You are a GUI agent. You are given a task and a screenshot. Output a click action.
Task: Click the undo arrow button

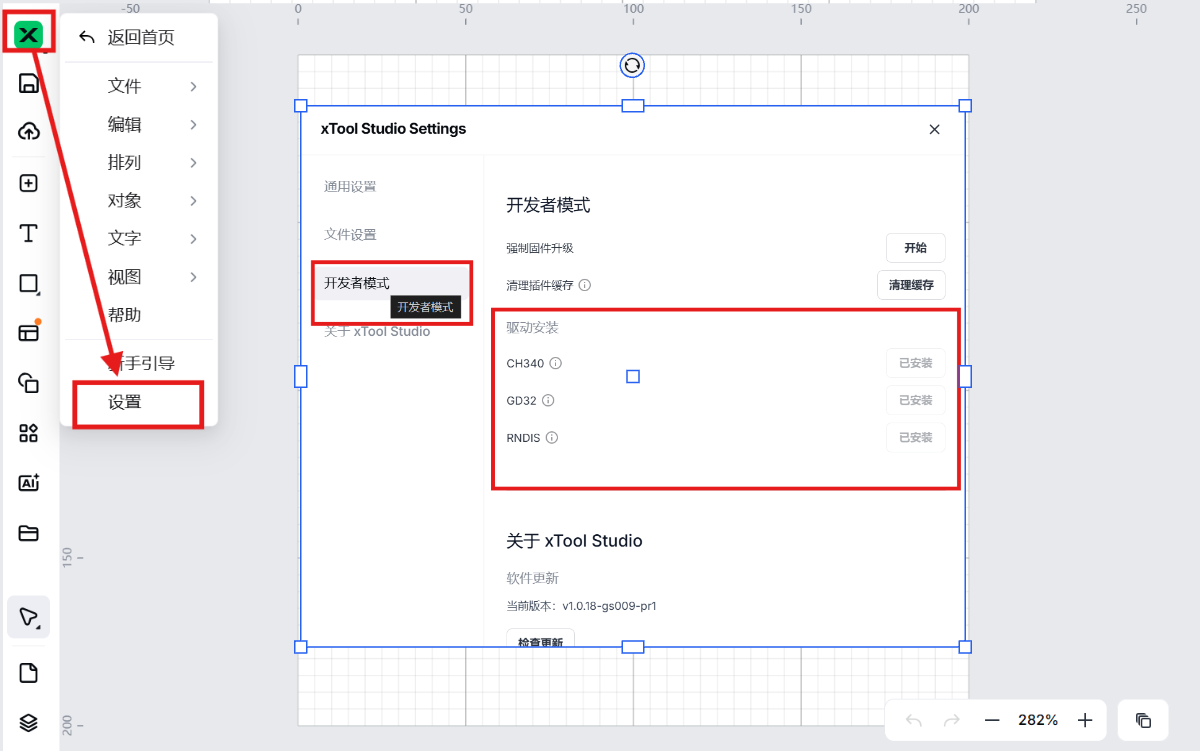tap(913, 720)
